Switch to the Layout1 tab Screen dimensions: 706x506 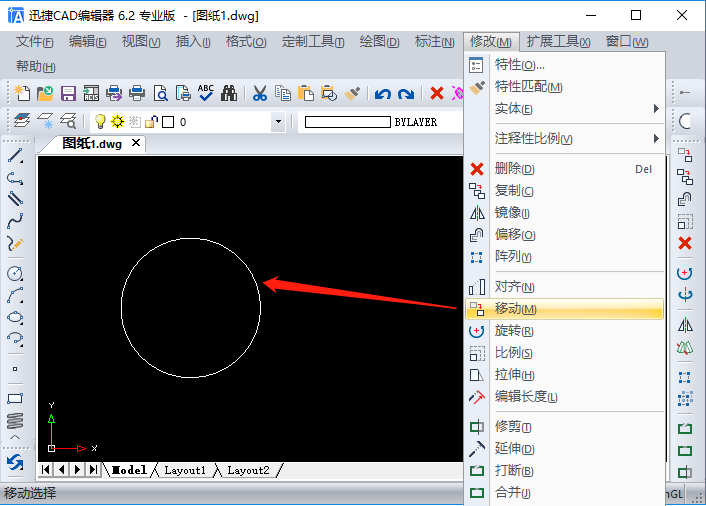(185, 470)
